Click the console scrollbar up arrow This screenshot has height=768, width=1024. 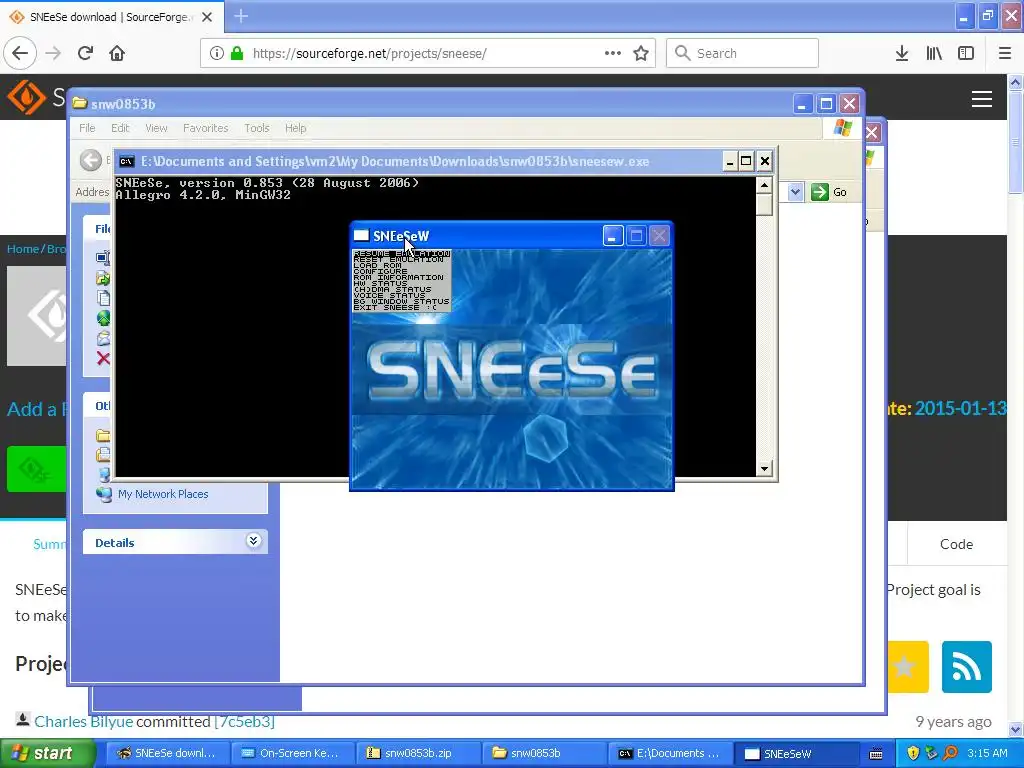pos(764,185)
